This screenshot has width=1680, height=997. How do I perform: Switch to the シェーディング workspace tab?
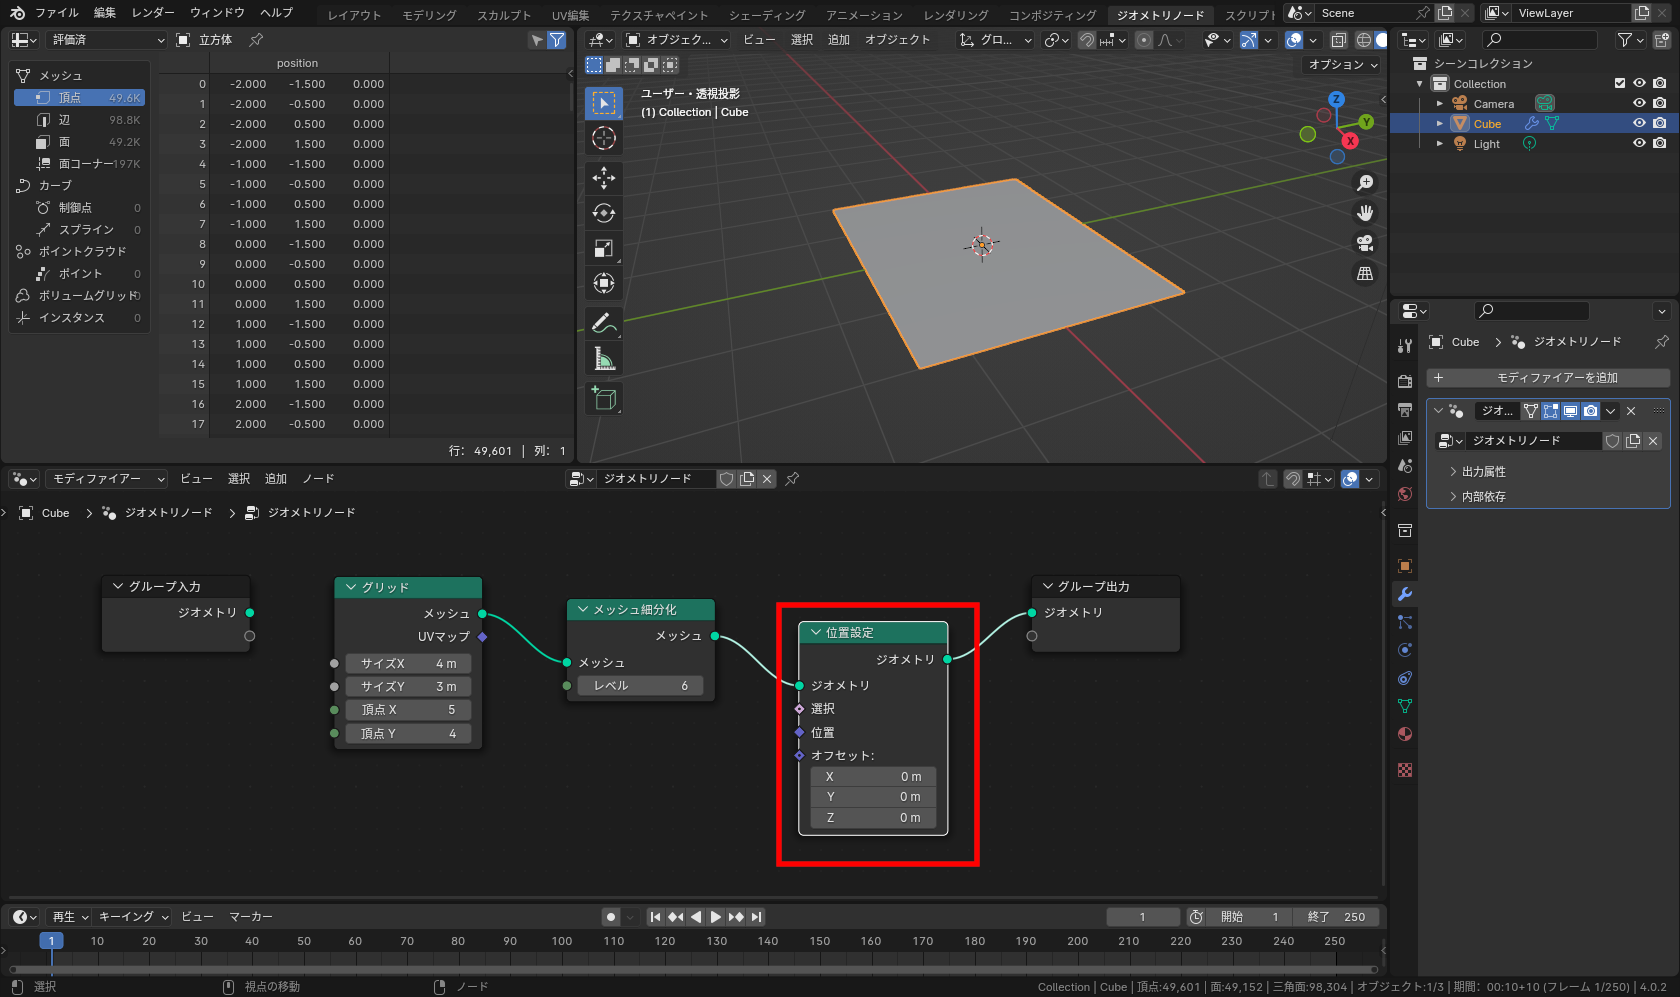coord(766,14)
